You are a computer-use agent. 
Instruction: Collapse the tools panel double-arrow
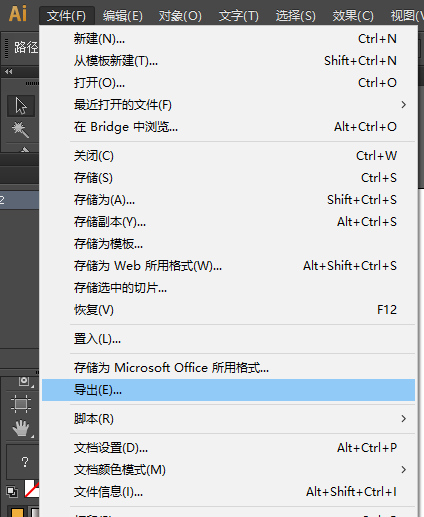coord(9,71)
